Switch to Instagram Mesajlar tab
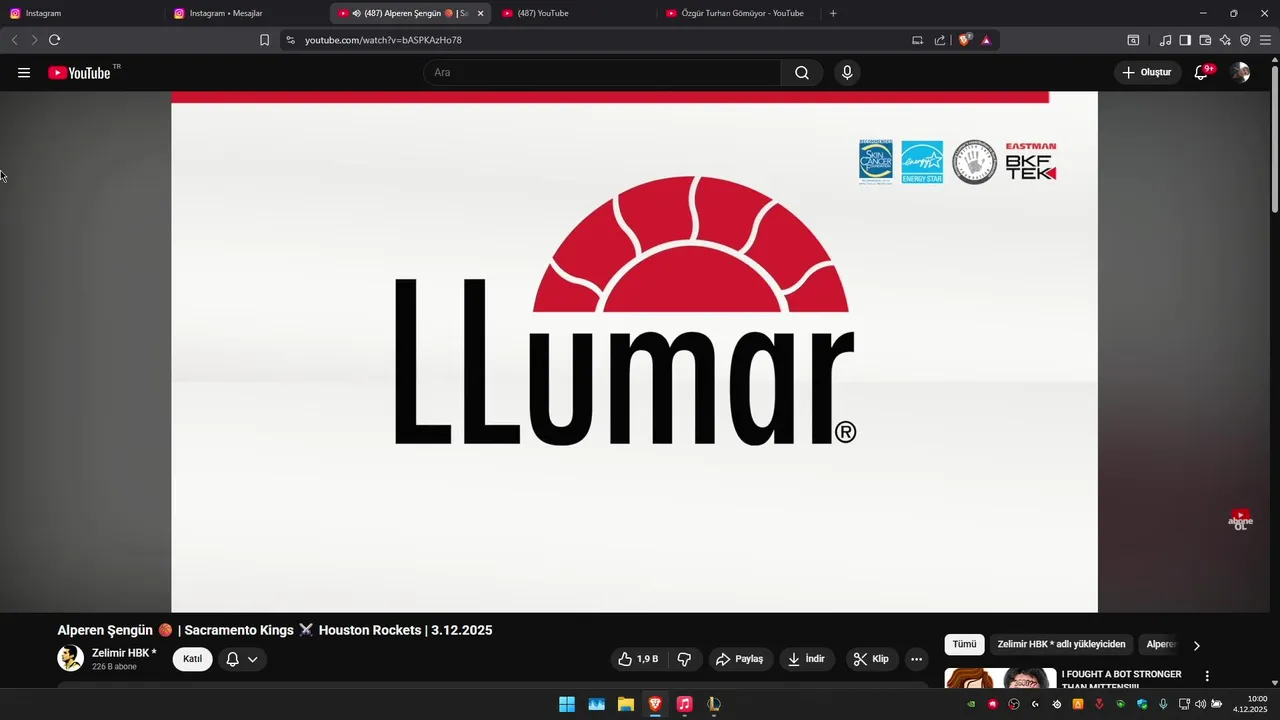Image resolution: width=1280 pixels, height=720 pixels. coord(246,13)
